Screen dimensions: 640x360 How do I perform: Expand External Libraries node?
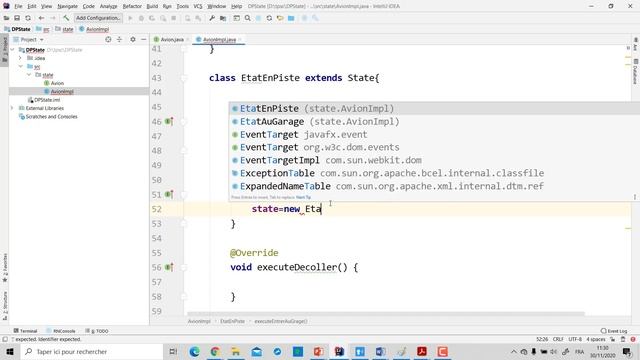[x=12, y=108]
